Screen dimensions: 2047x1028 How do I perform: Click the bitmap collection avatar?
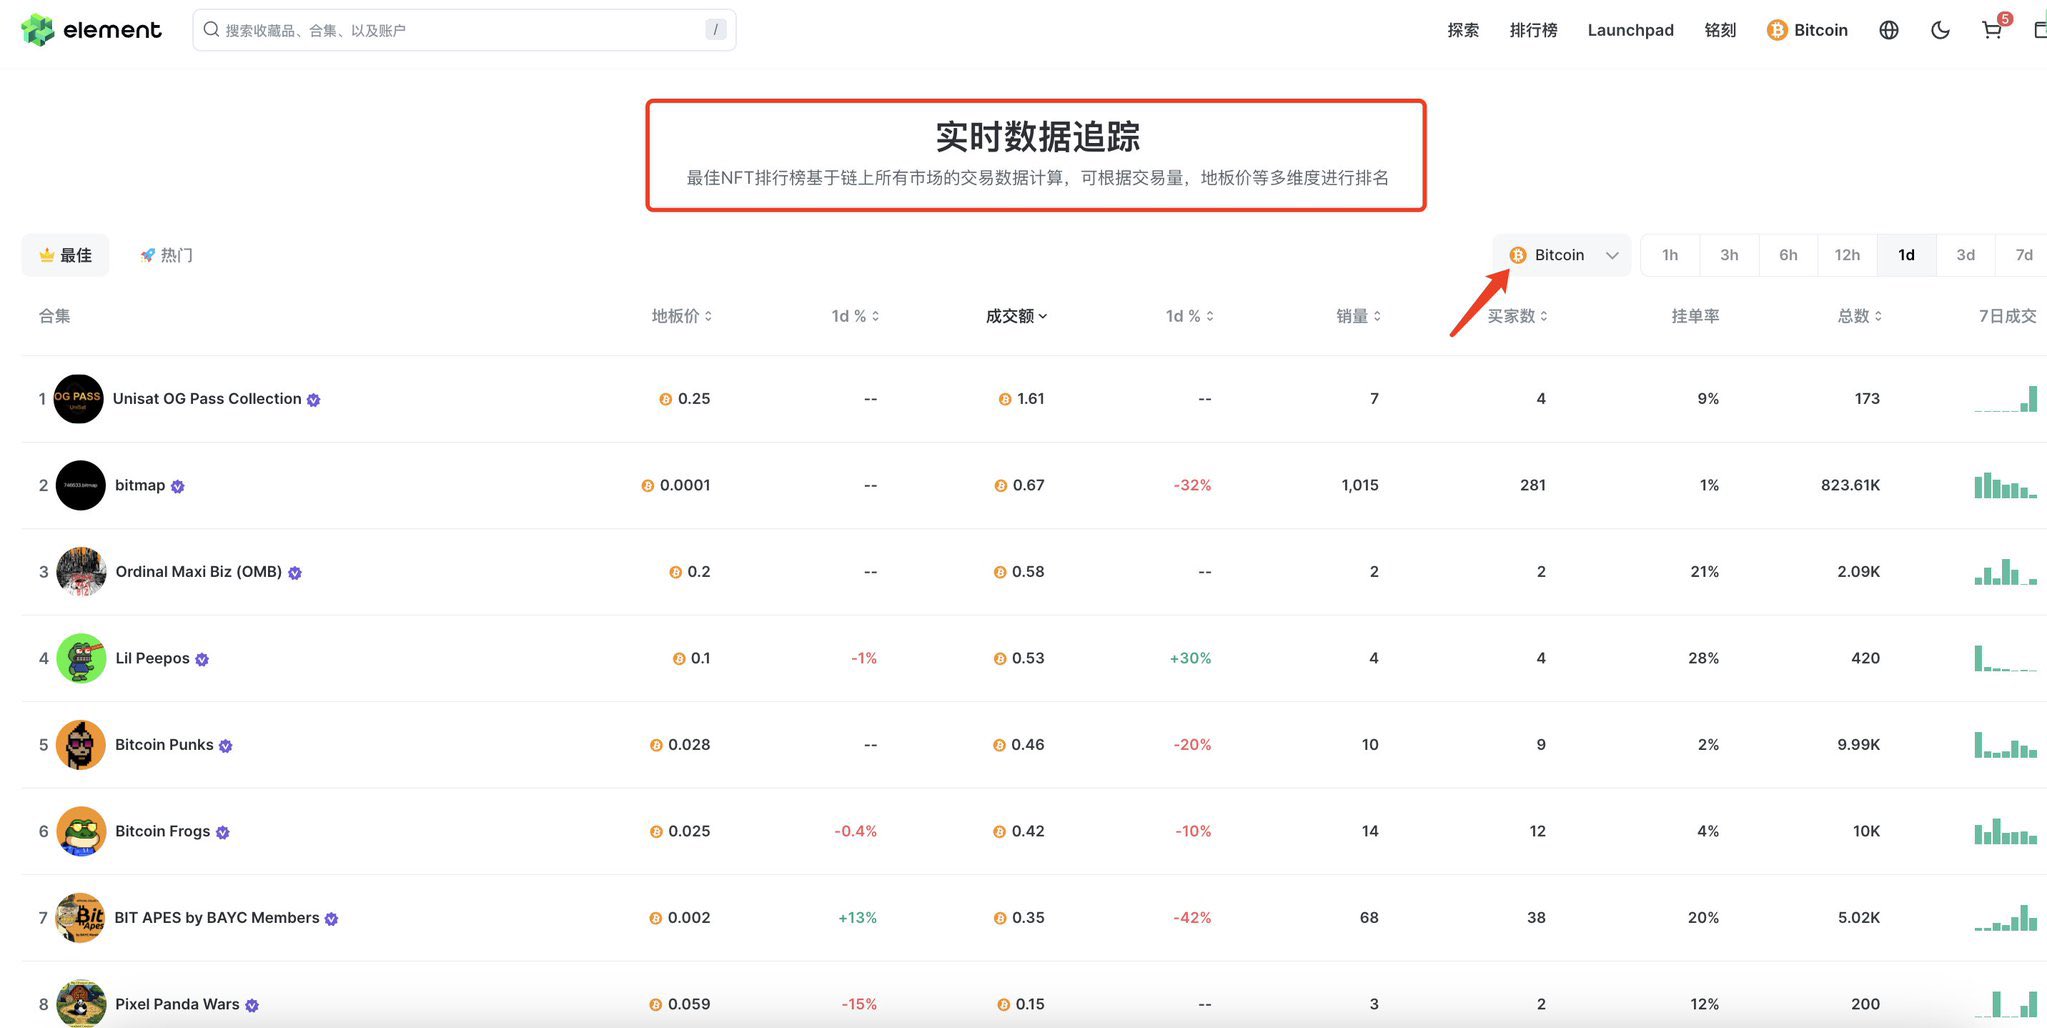80,485
